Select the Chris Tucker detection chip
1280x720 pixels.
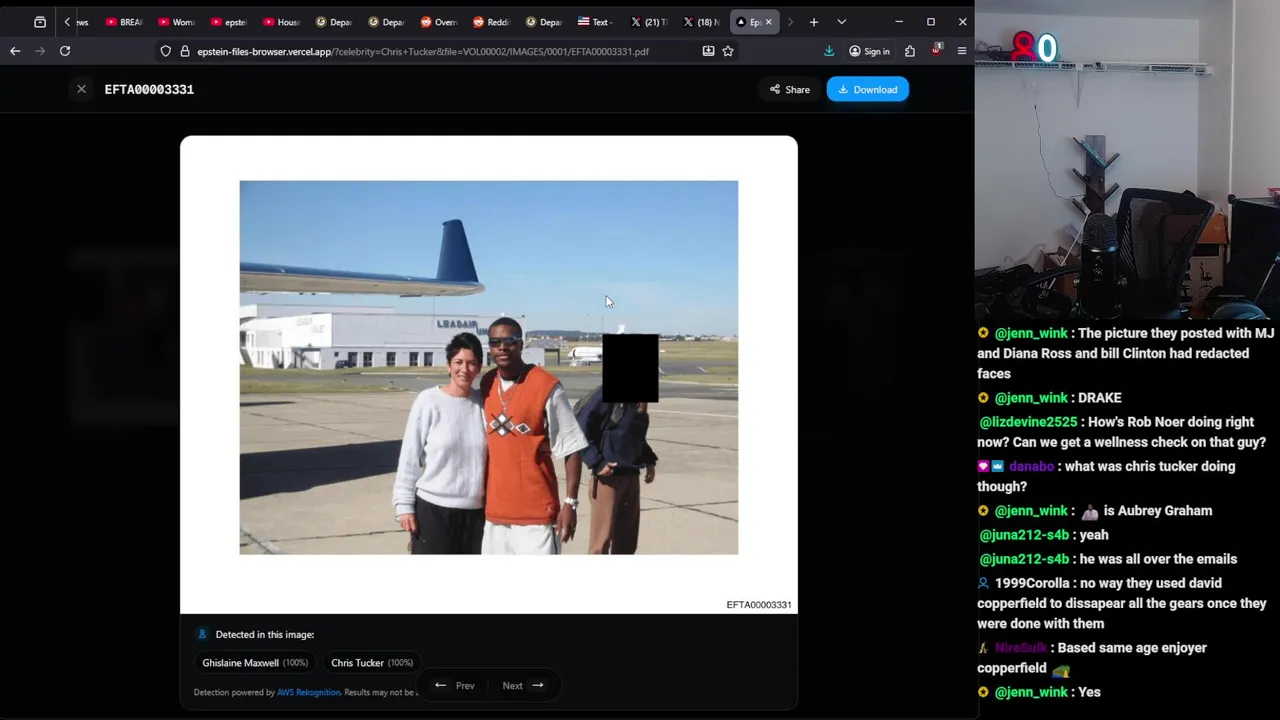point(372,662)
